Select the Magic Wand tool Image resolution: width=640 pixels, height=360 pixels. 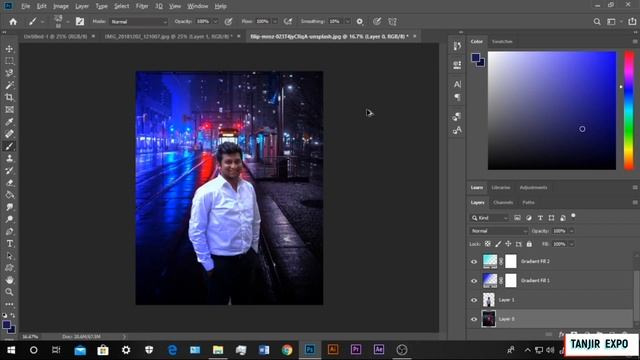point(9,85)
